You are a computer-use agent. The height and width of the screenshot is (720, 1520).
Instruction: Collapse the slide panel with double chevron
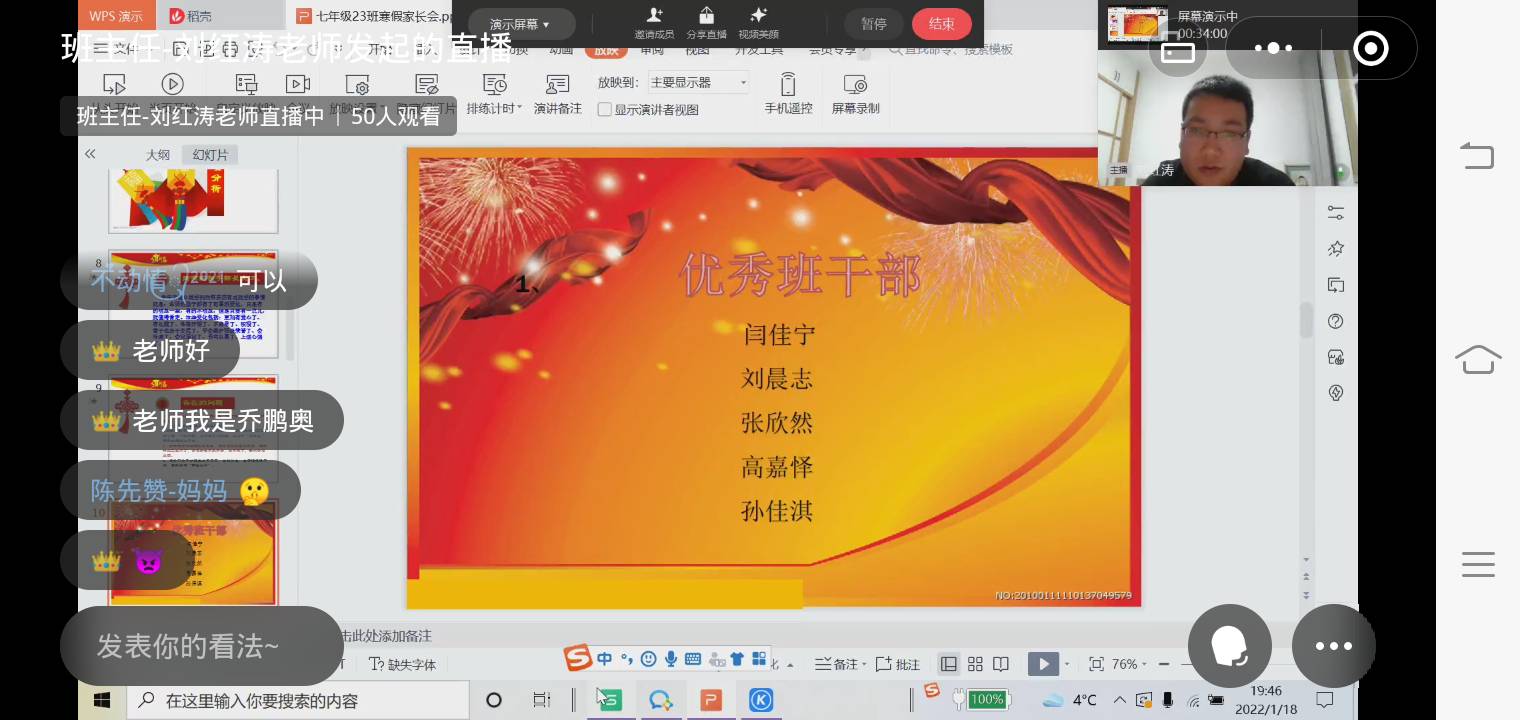[90, 154]
